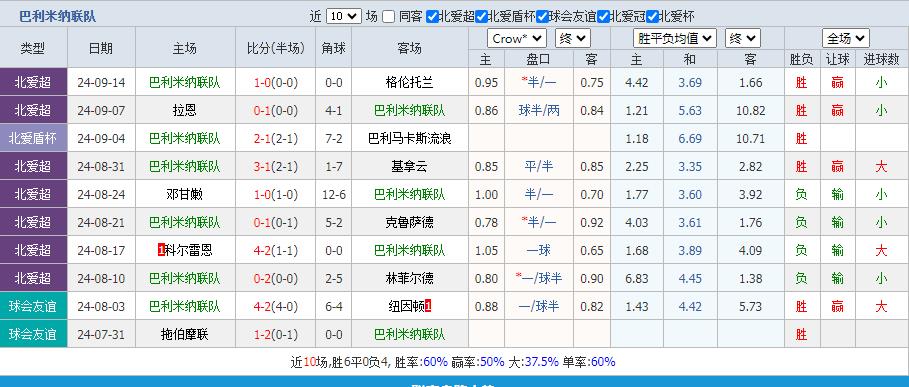Click the 巴利米纳联队 title heading
This screenshot has height=387, width=909.
[57, 16]
